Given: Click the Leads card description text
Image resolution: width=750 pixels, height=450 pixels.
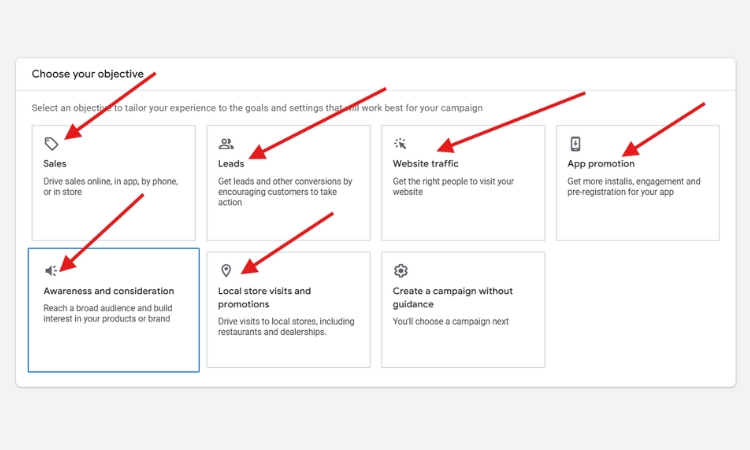Looking at the screenshot, I should tap(285, 192).
